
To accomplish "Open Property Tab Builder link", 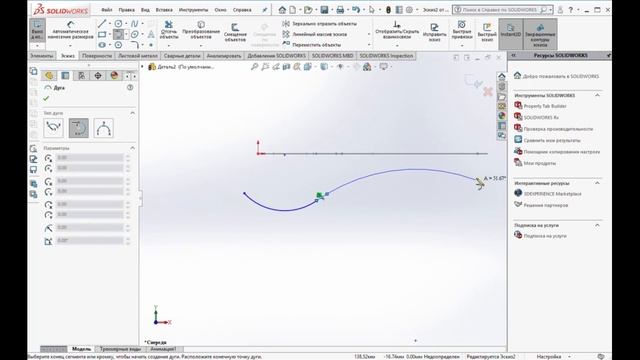I will pyautogui.click(x=540, y=106).
